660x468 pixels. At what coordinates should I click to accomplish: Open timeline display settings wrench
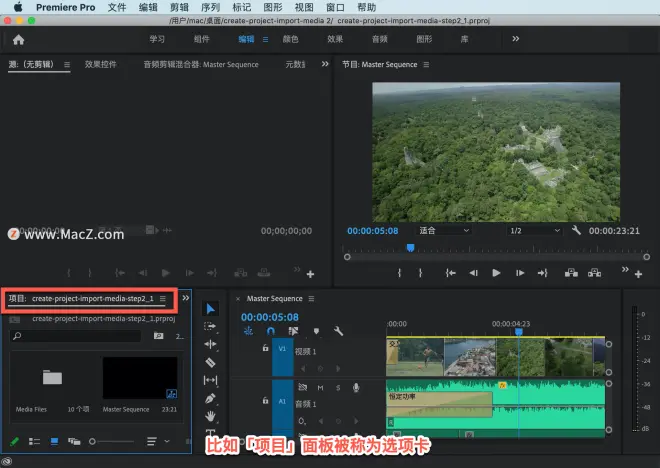(x=338, y=331)
